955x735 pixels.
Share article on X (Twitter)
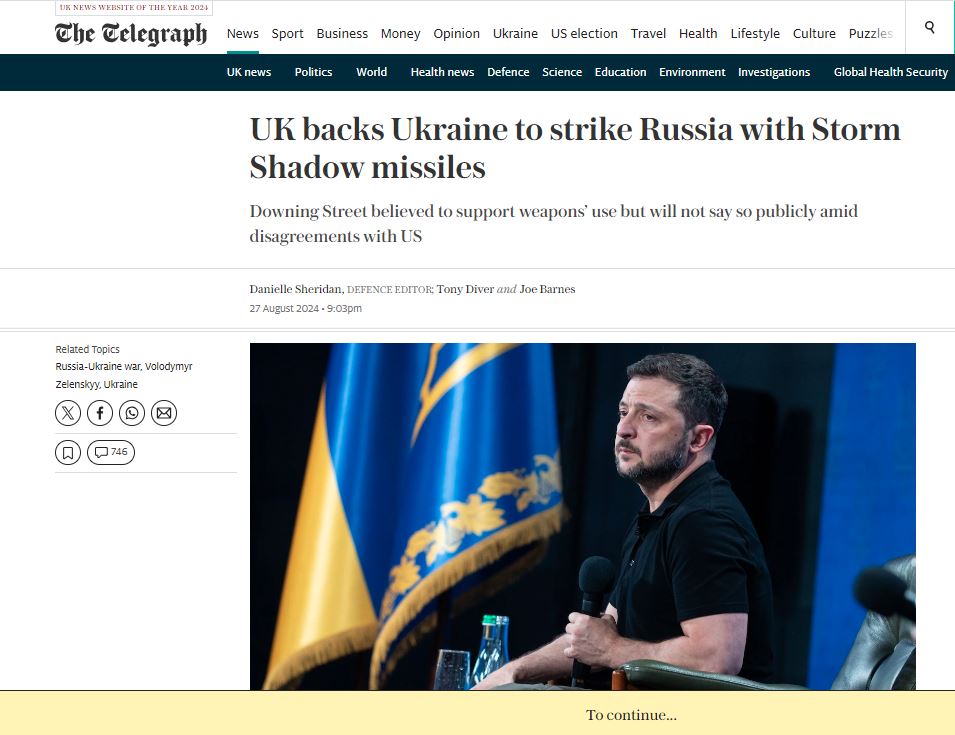pyautogui.click(x=68, y=413)
